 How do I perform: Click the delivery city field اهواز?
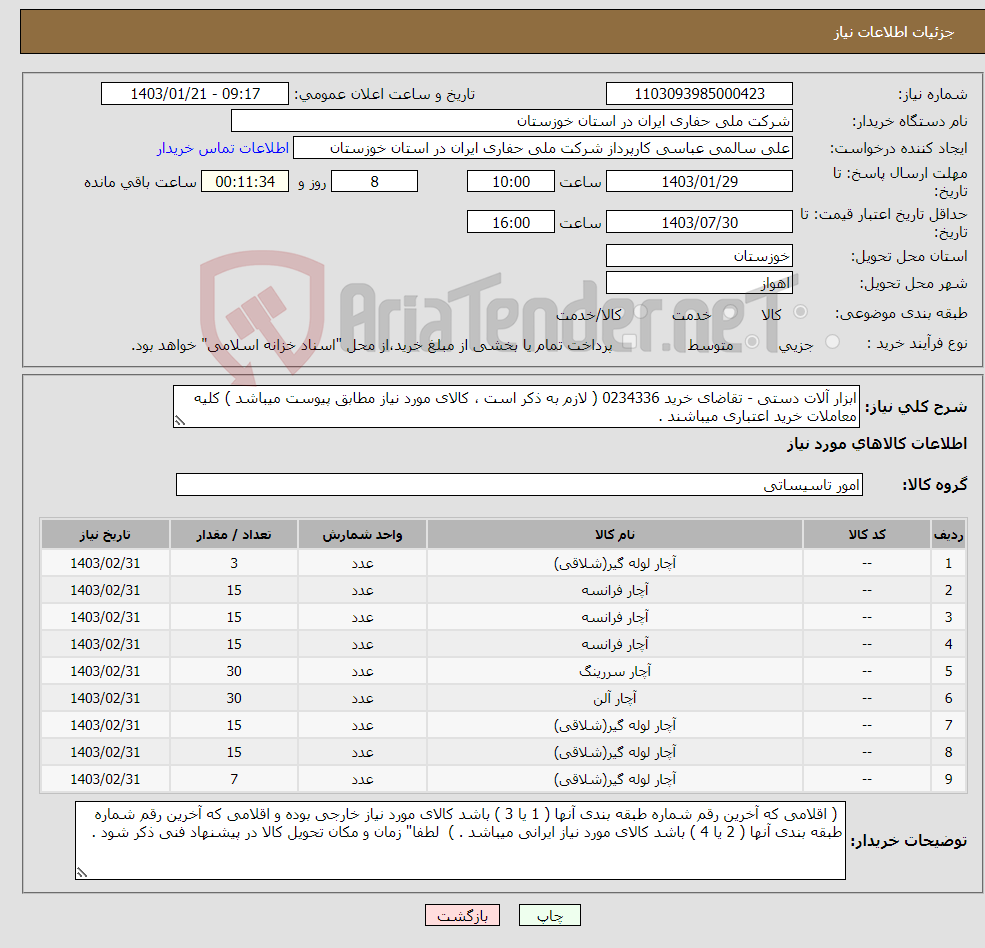[x=699, y=283]
